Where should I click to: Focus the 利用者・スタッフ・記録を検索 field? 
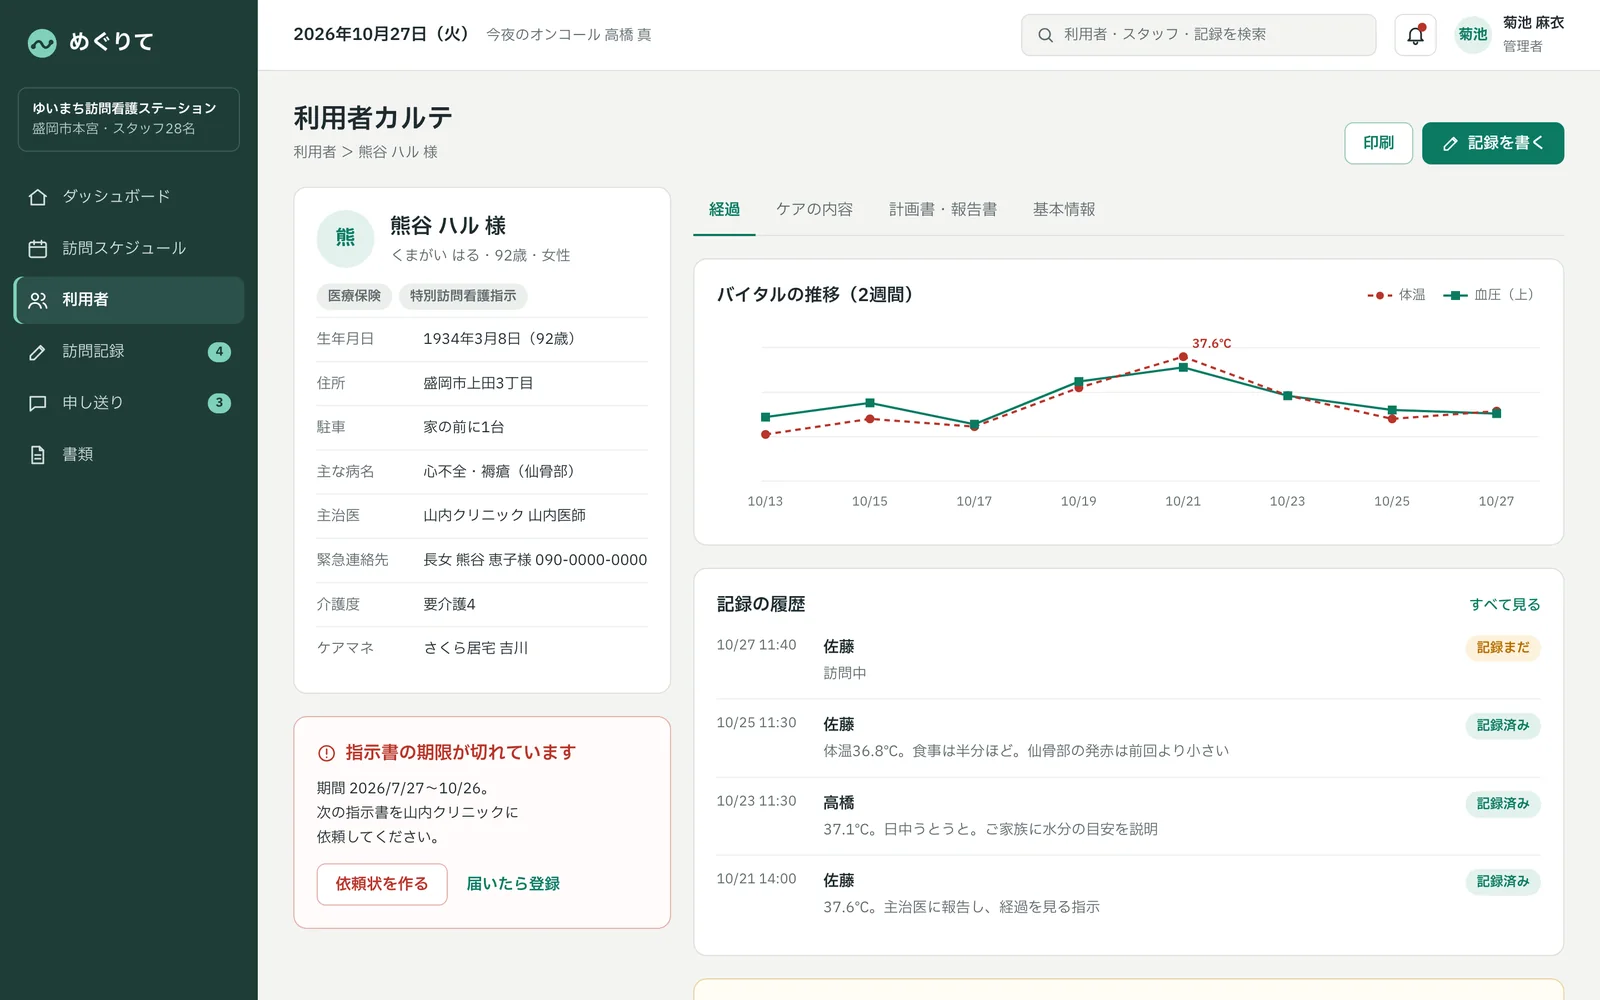[x=1198, y=35]
